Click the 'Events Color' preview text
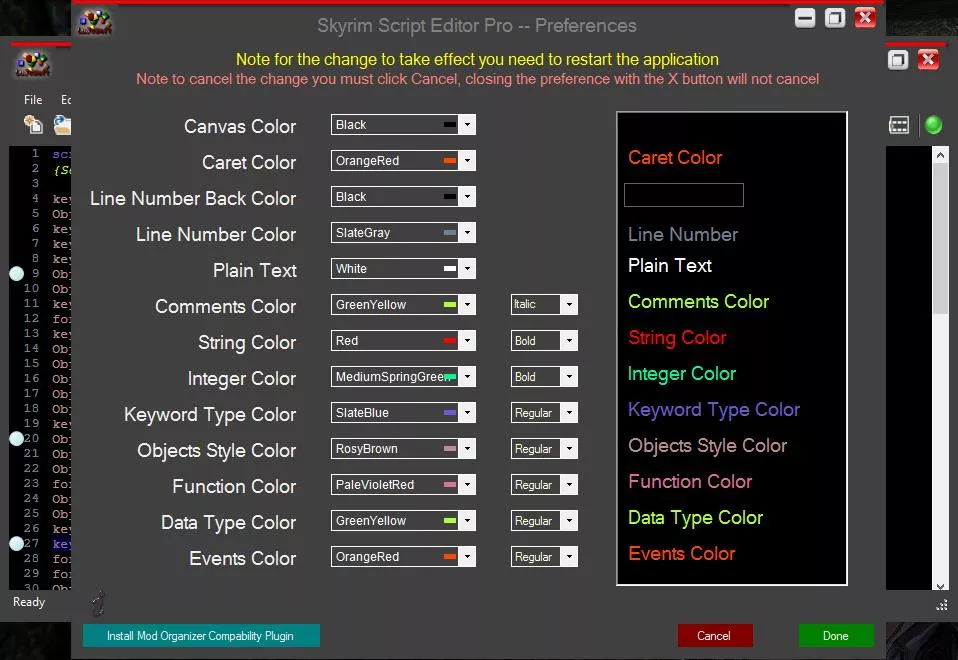Image resolution: width=958 pixels, height=660 pixels. point(682,554)
